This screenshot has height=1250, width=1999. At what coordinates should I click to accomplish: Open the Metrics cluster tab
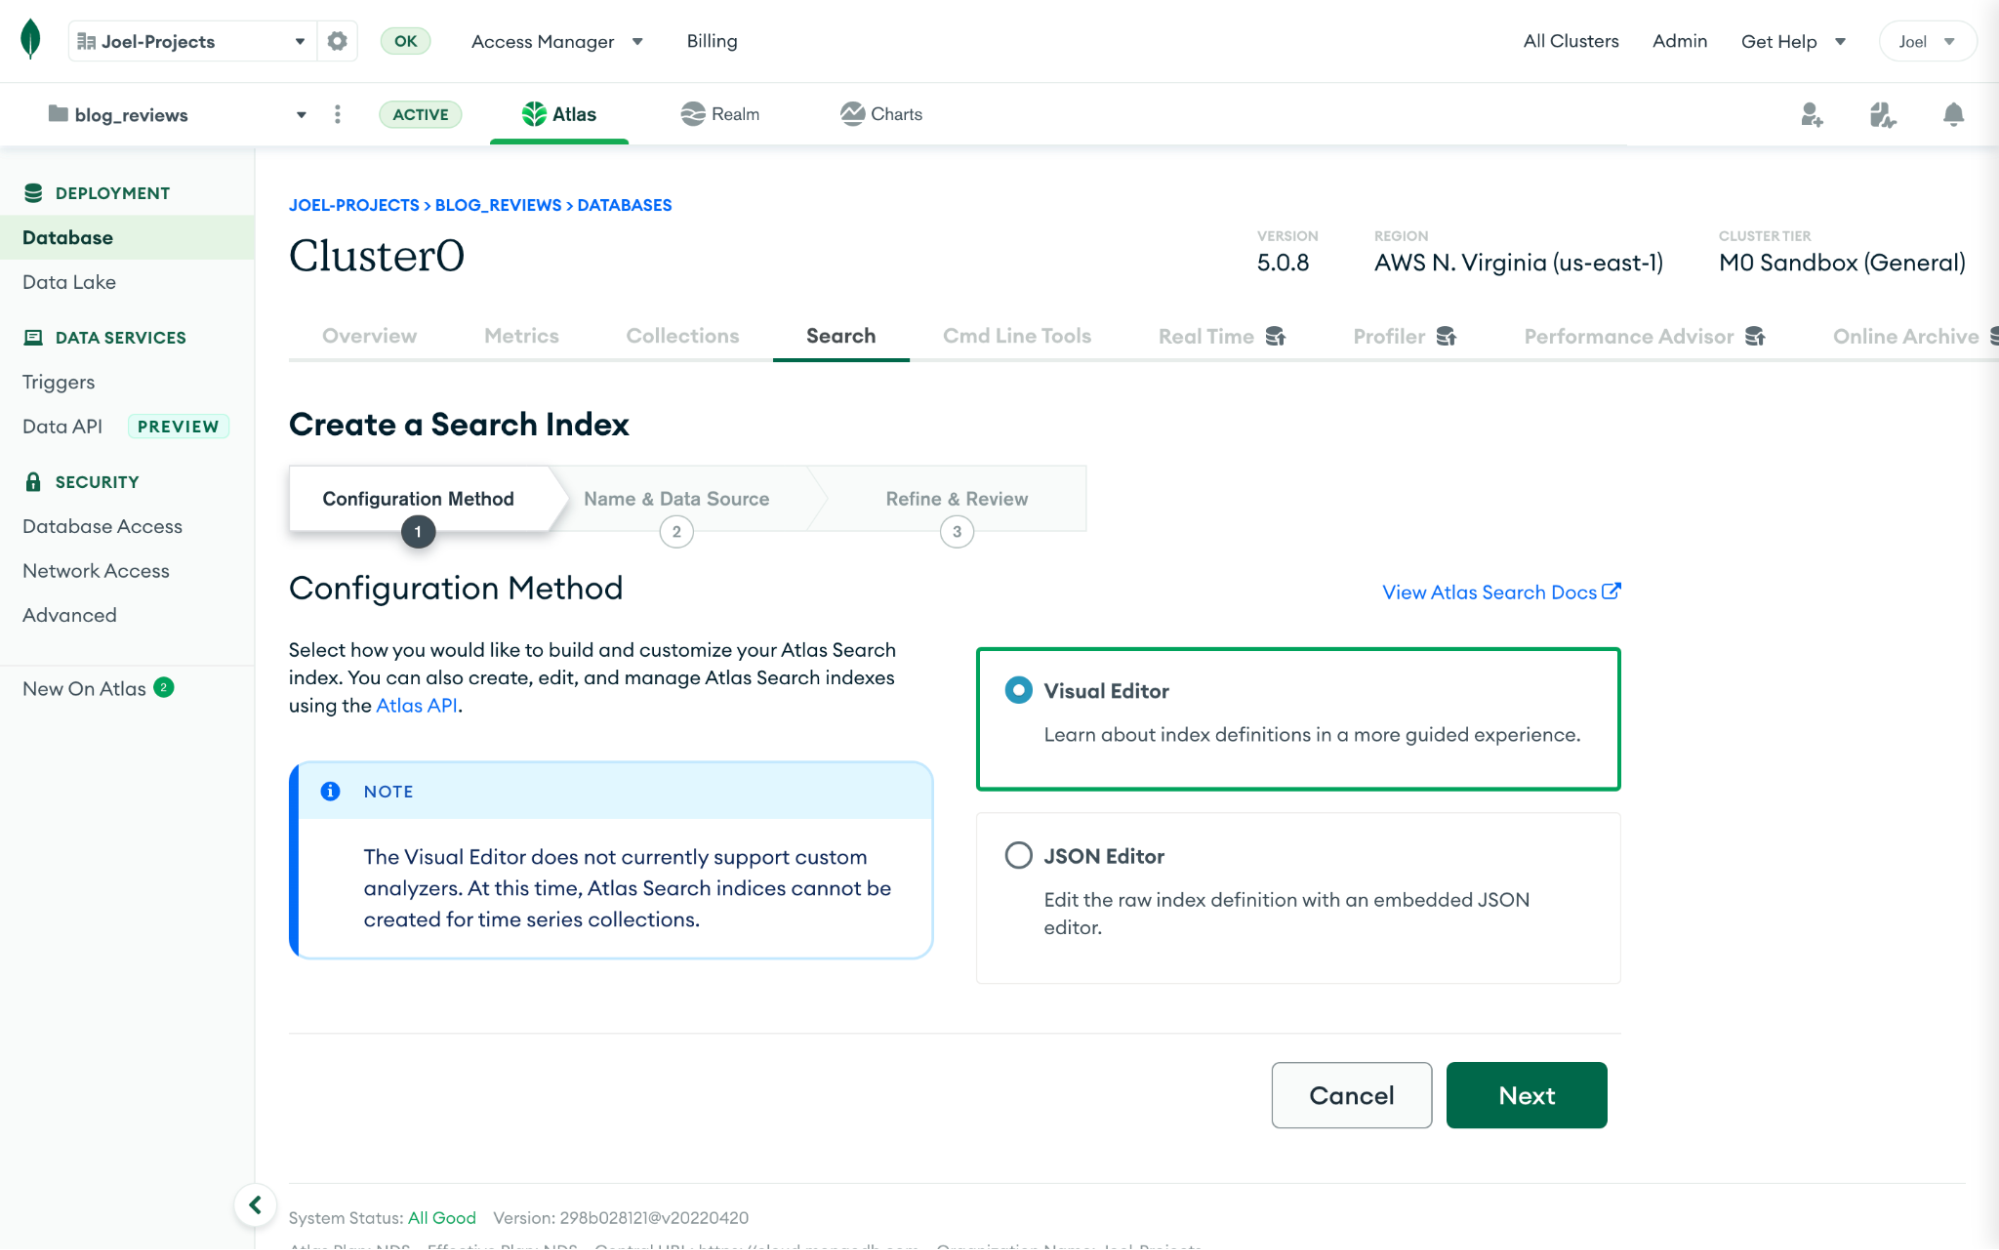[521, 336]
